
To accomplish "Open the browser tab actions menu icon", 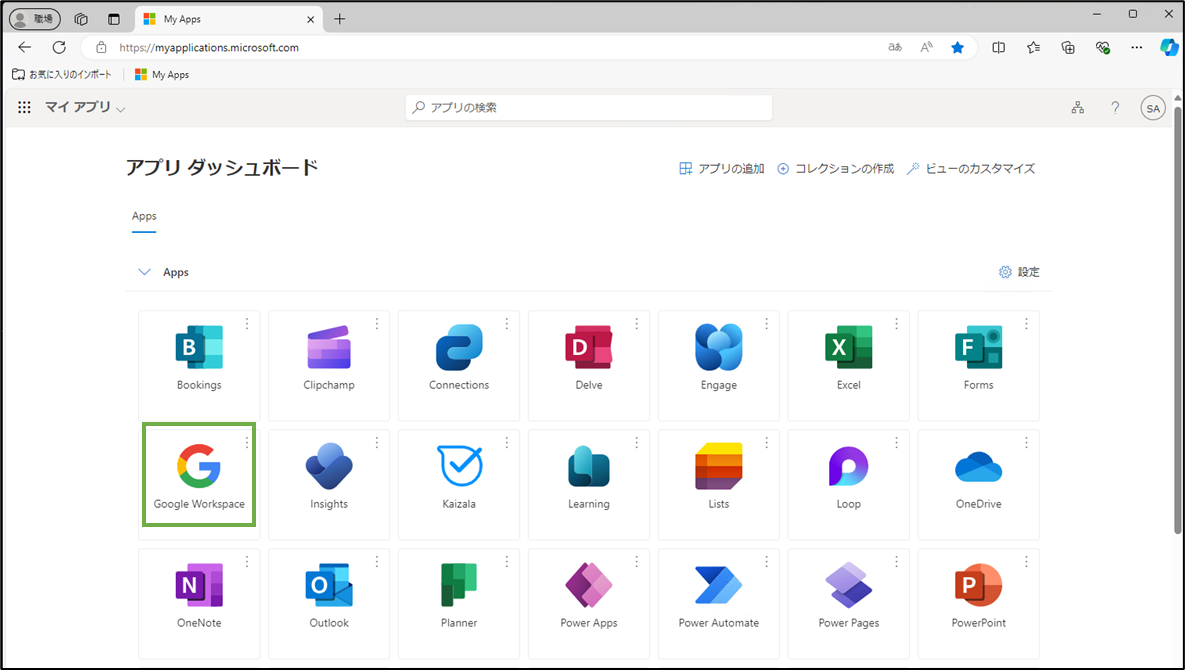I will (x=114, y=20).
